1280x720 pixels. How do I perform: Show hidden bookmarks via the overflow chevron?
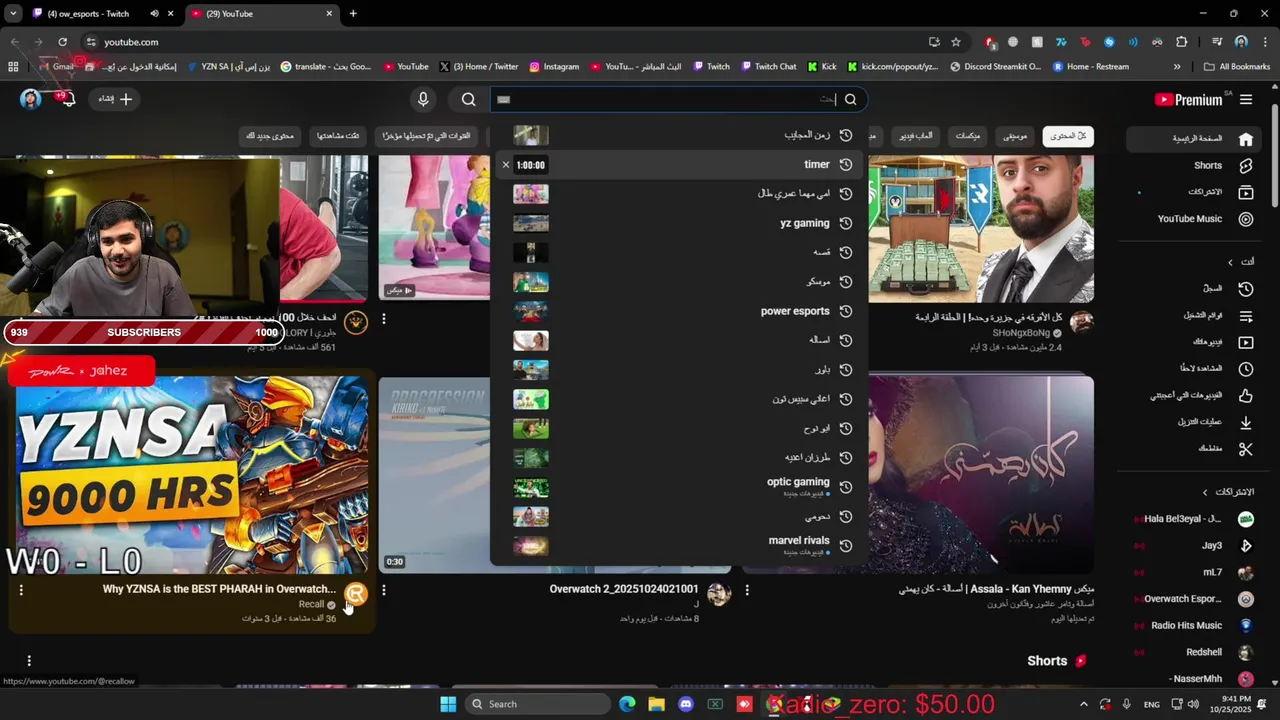1177,67
